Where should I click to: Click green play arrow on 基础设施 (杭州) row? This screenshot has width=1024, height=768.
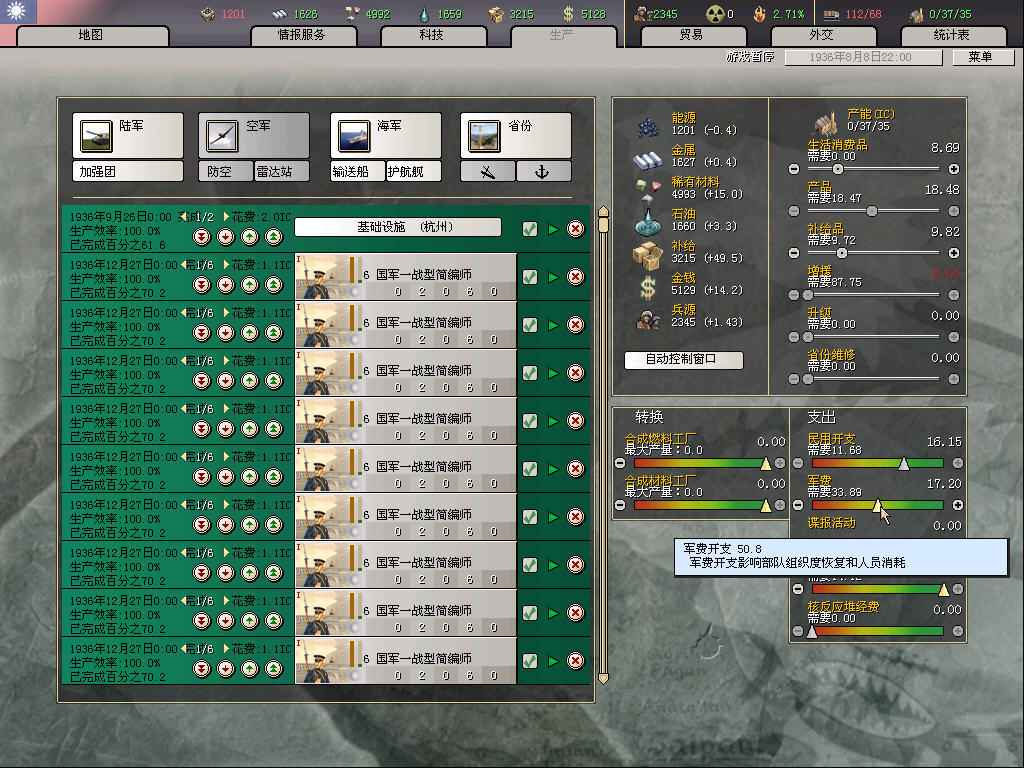553,229
